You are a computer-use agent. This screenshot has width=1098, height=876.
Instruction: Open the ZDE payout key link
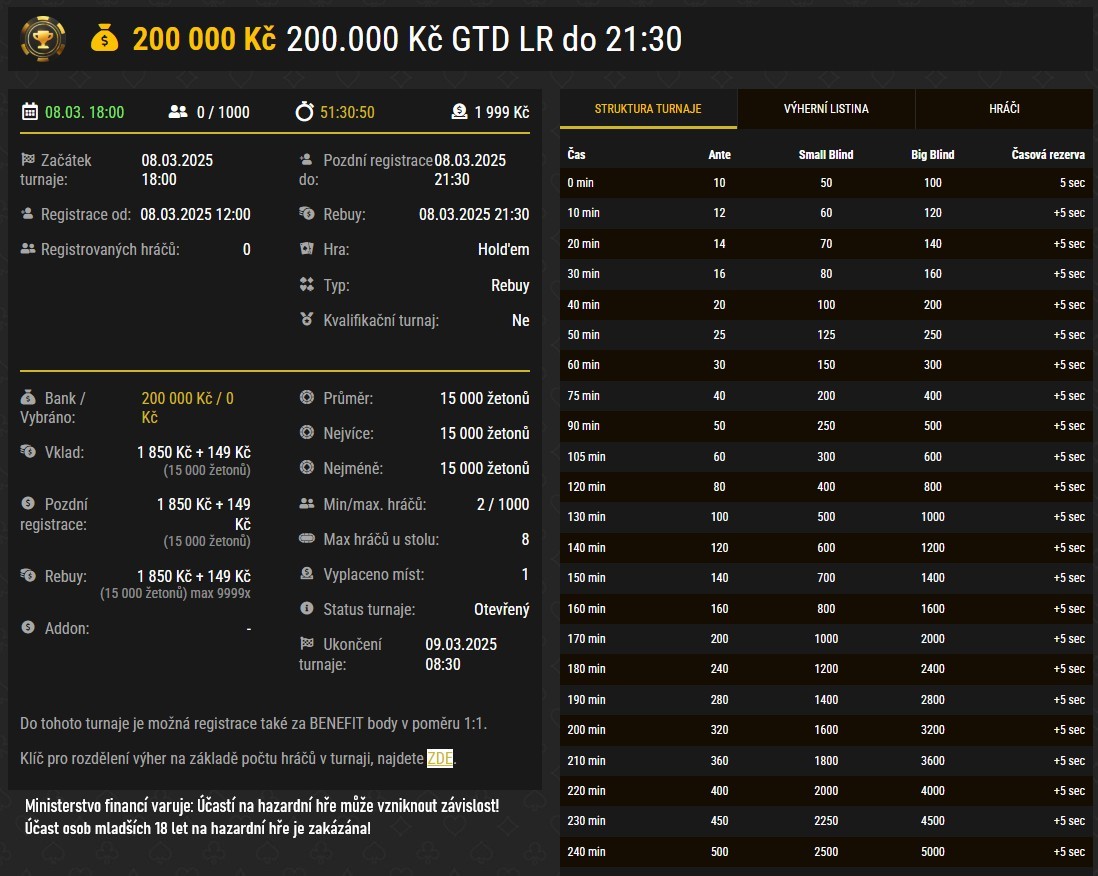(x=440, y=758)
